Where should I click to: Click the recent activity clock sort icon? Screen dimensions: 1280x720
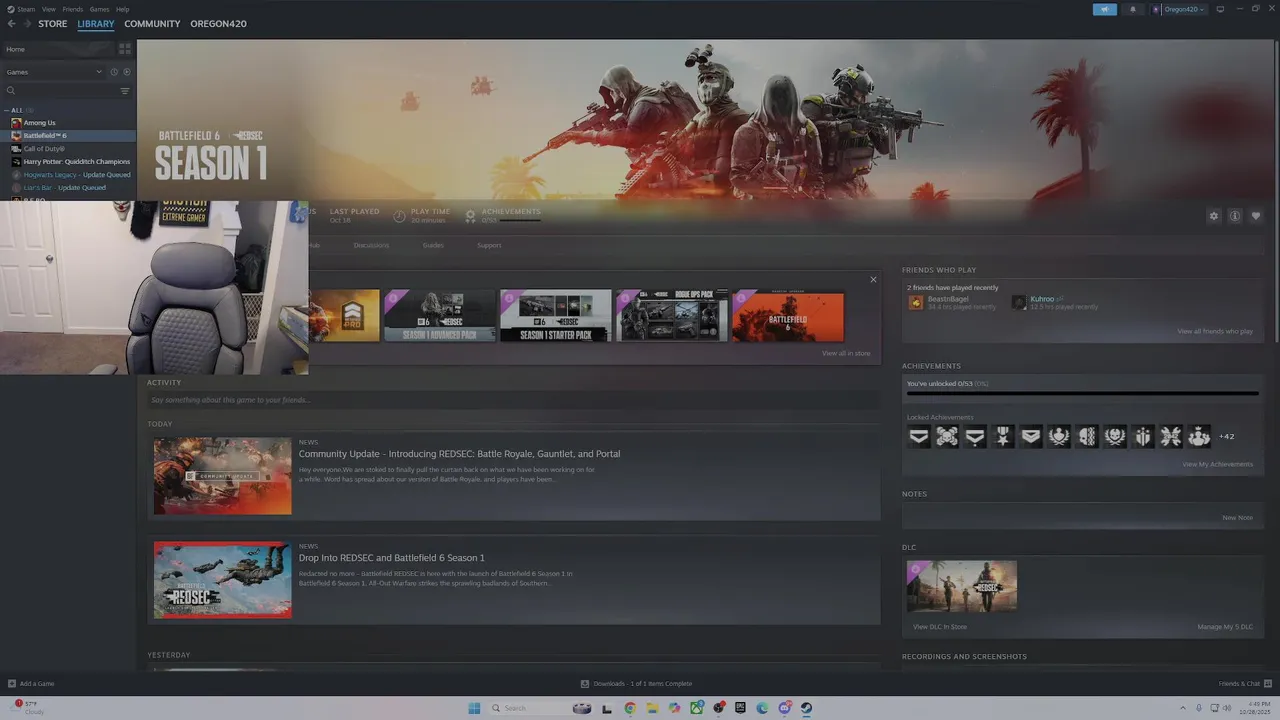click(114, 72)
